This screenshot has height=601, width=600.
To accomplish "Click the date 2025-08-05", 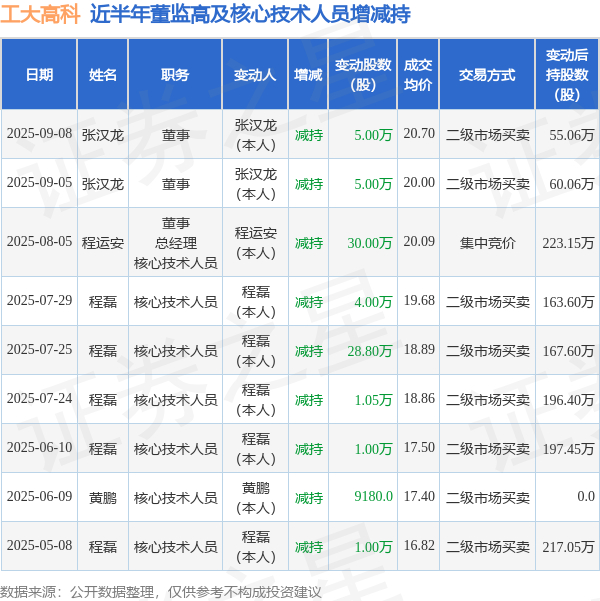I will pyautogui.click(x=39, y=242).
